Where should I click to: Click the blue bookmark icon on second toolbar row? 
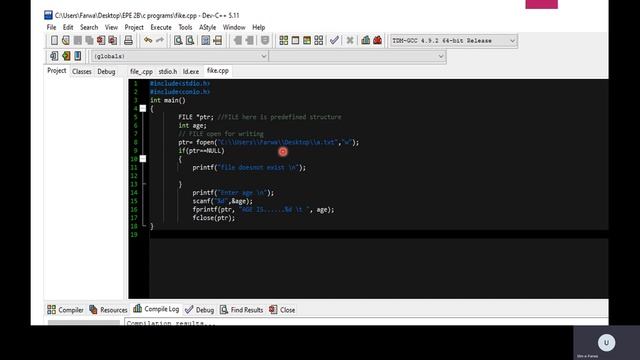[78, 56]
